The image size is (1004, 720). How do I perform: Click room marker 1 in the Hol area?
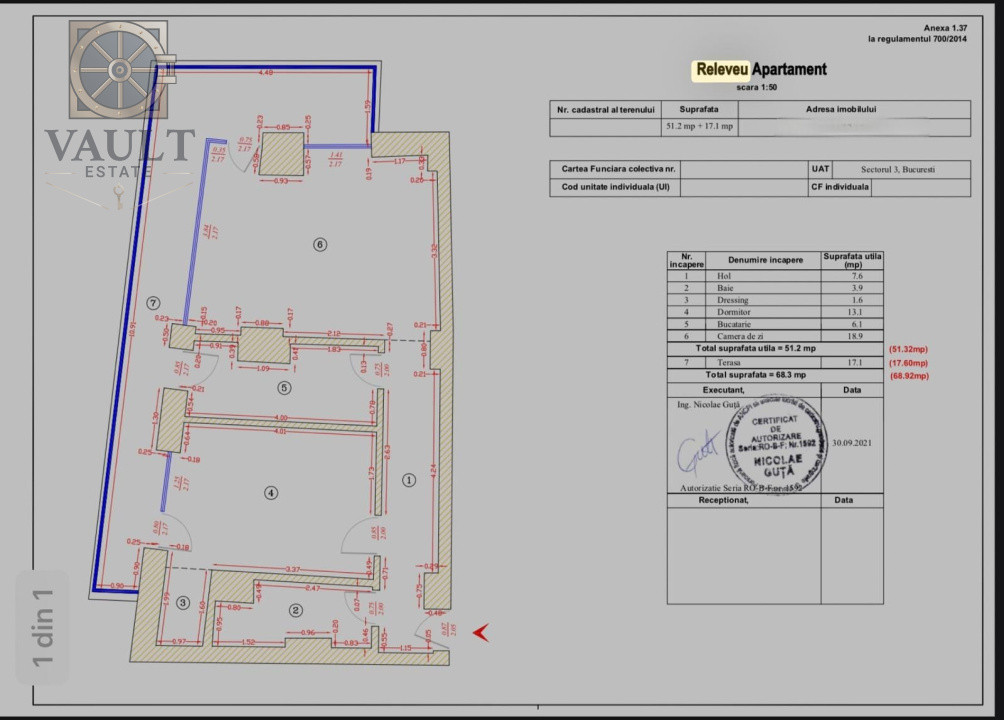click(x=409, y=480)
